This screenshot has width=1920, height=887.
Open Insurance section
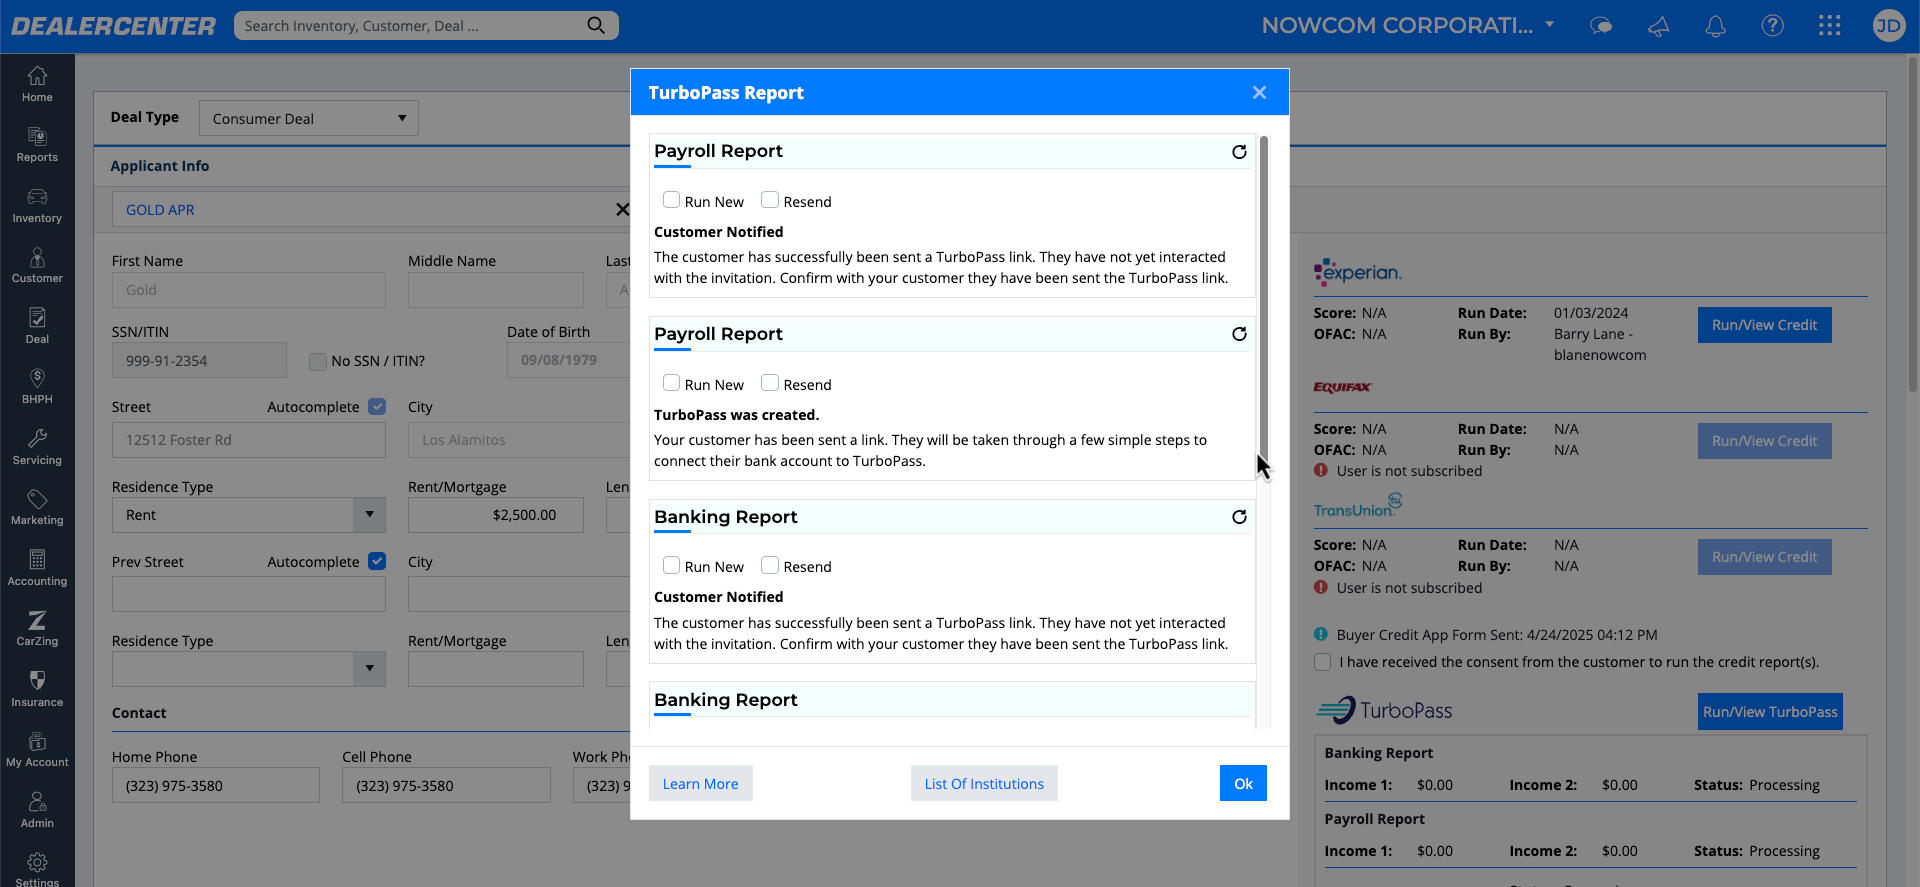pyautogui.click(x=37, y=689)
